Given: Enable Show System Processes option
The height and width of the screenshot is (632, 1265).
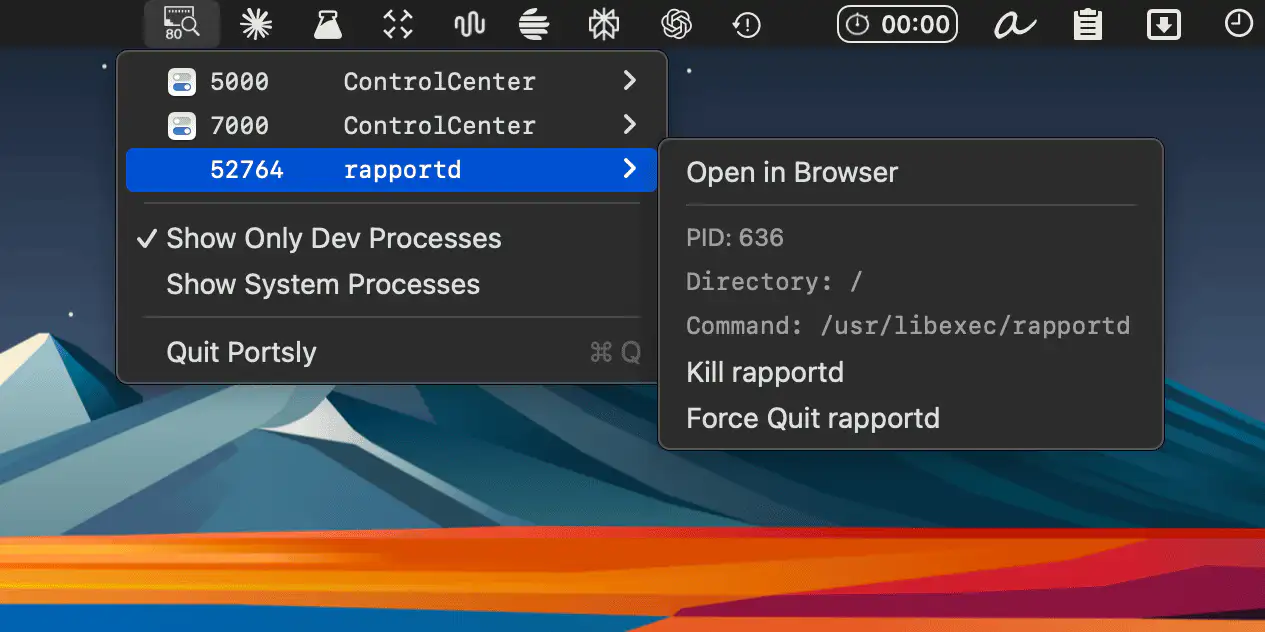Looking at the screenshot, I should tap(322, 285).
